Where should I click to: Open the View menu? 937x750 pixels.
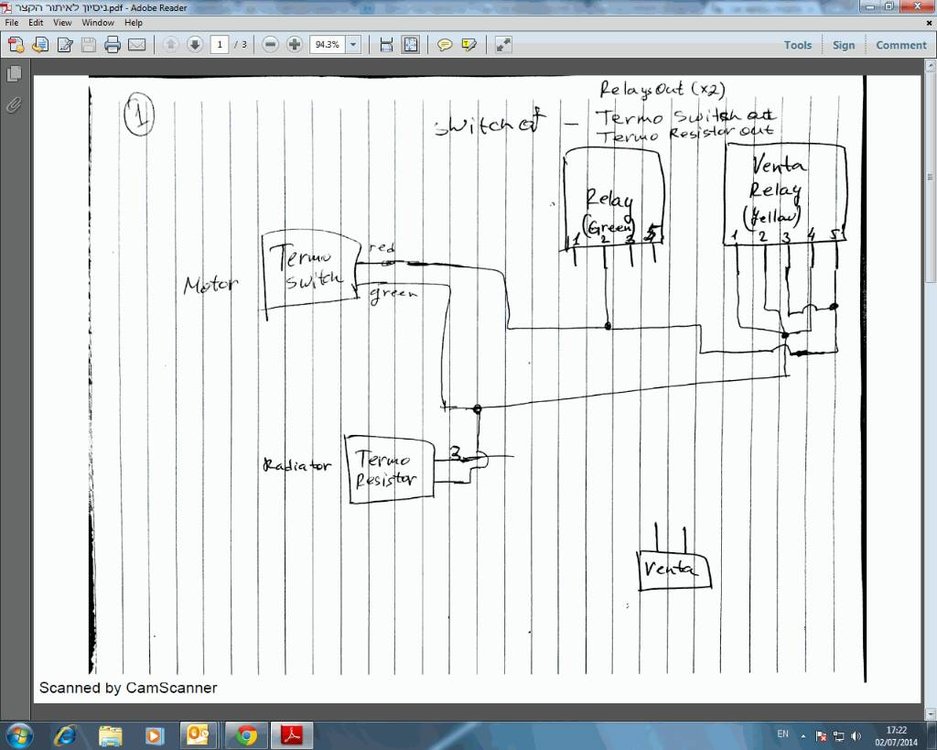click(x=62, y=23)
